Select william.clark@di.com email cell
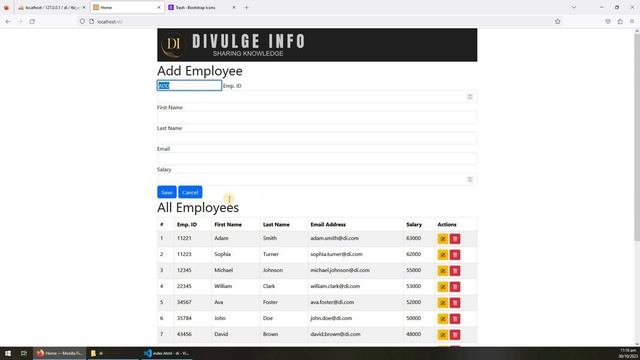The image size is (640, 360). [x=335, y=286]
